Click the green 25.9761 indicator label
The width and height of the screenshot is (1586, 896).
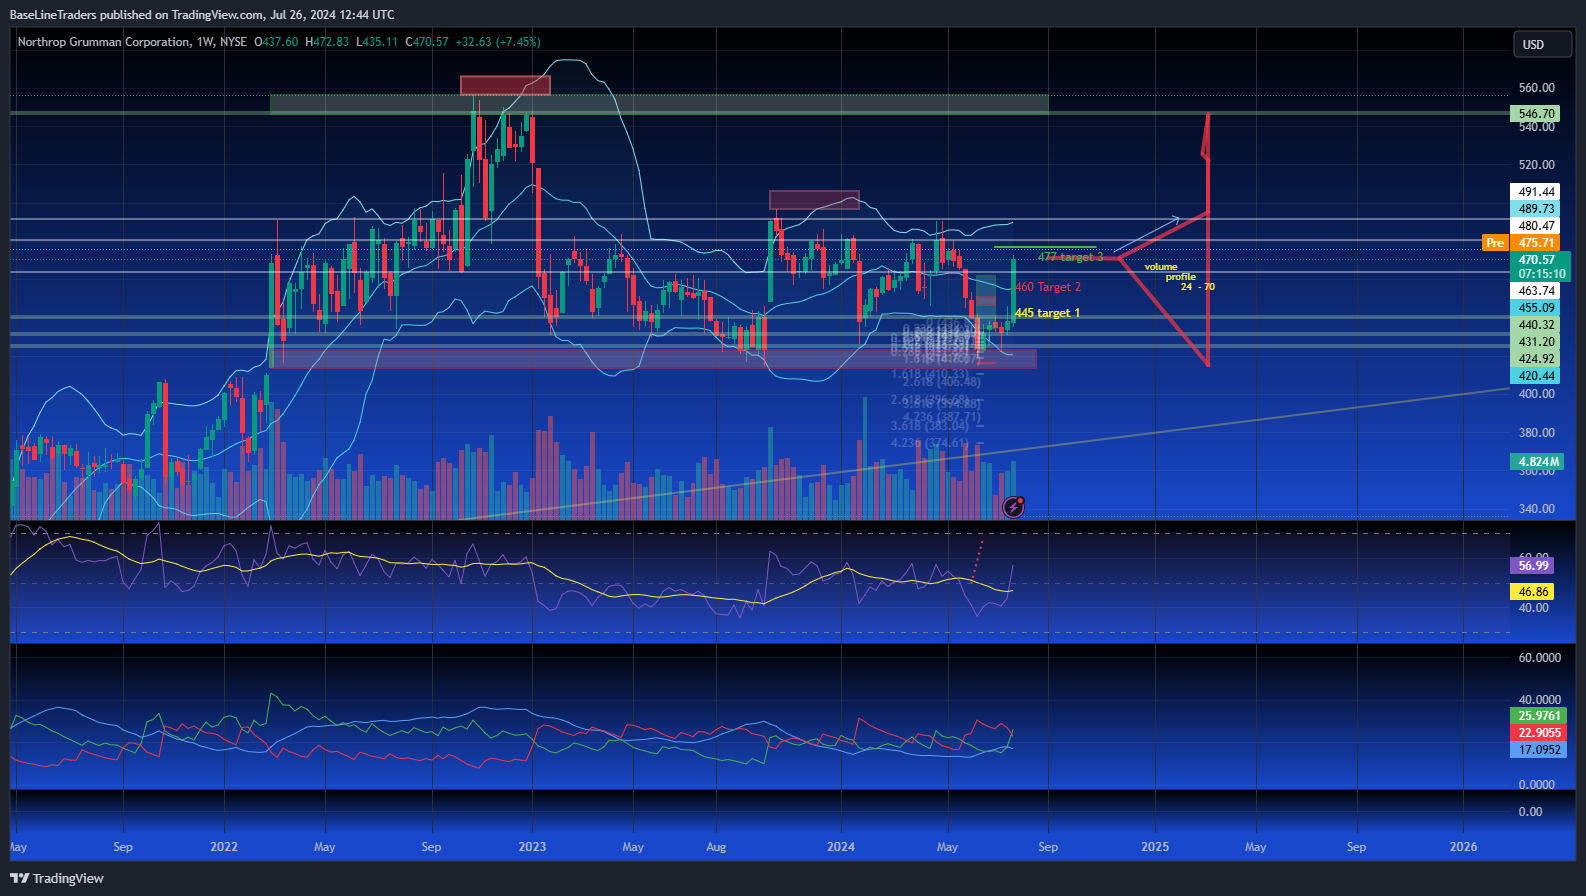[x=1537, y=716]
